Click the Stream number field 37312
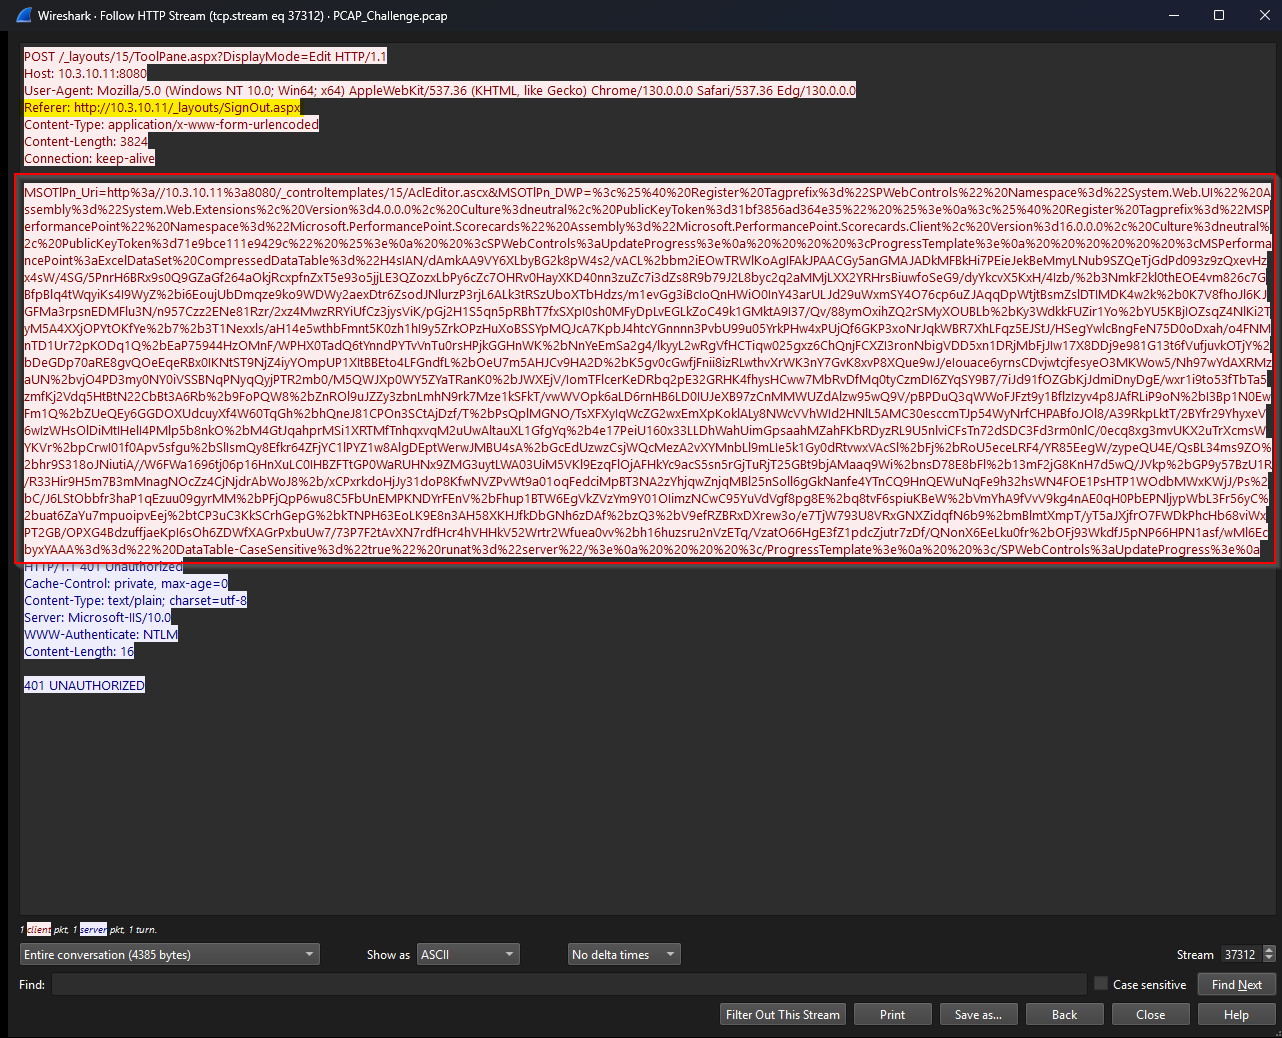The width and height of the screenshot is (1282, 1038). click(x=1239, y=955)
